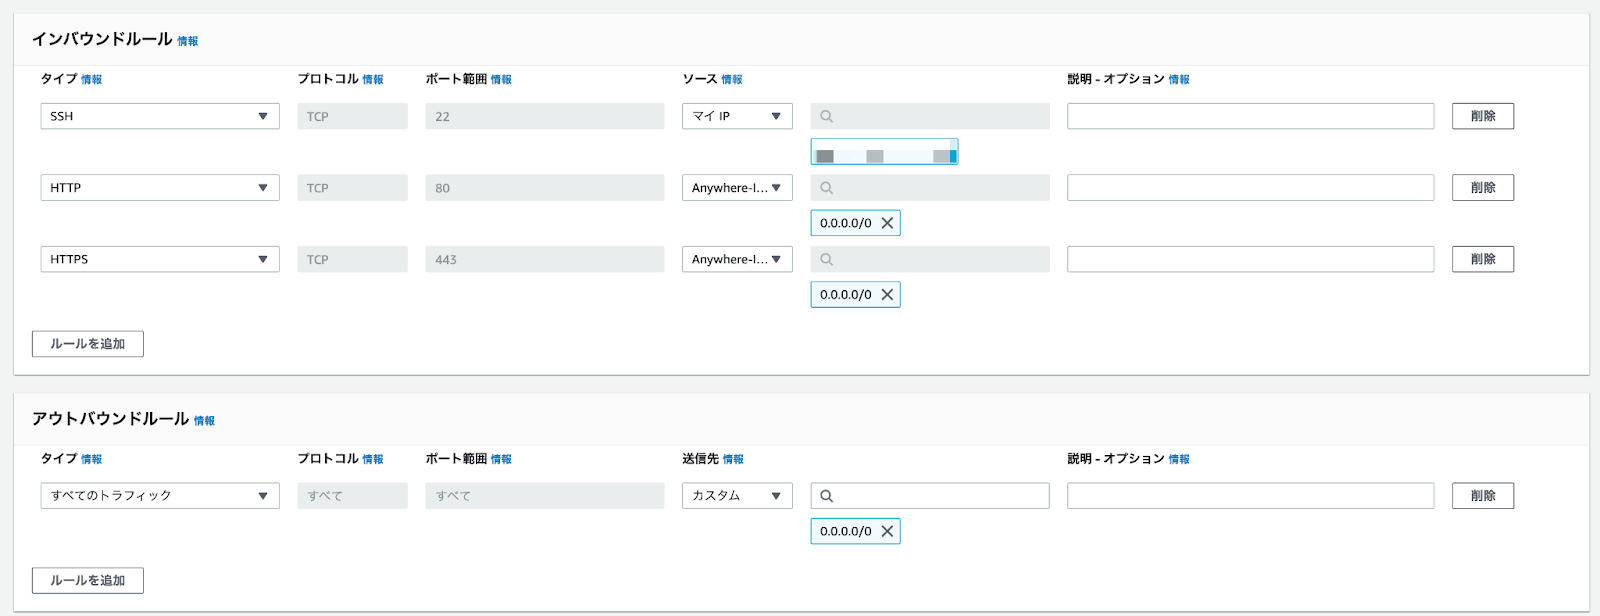Open the マイ IP source dropdown
The width and height of the screenshot is (1600, 616).
coord(737,116)
